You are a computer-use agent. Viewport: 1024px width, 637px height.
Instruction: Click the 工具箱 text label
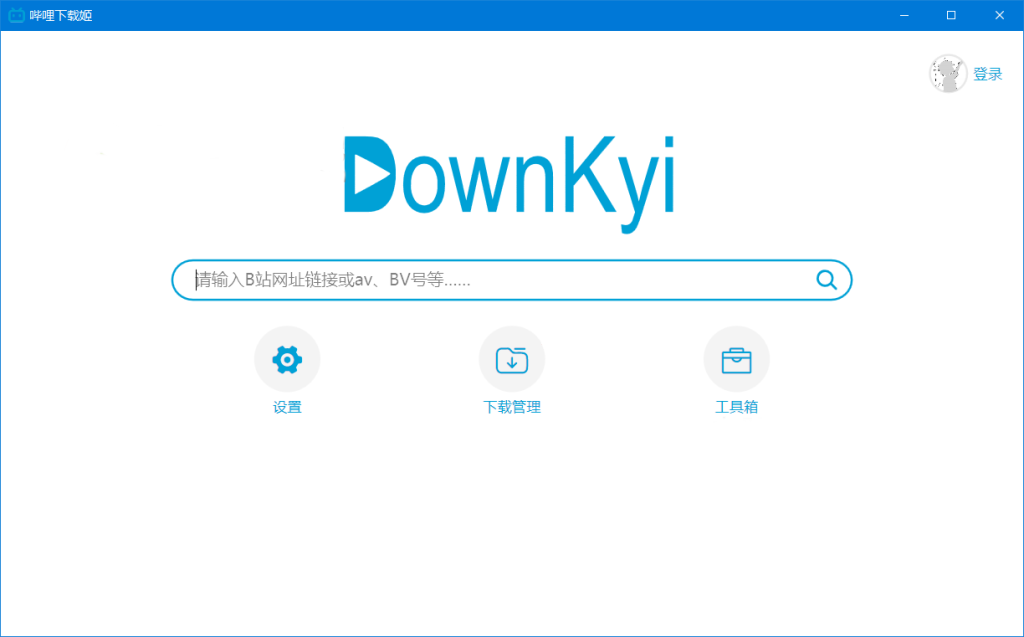coord(736,407)
